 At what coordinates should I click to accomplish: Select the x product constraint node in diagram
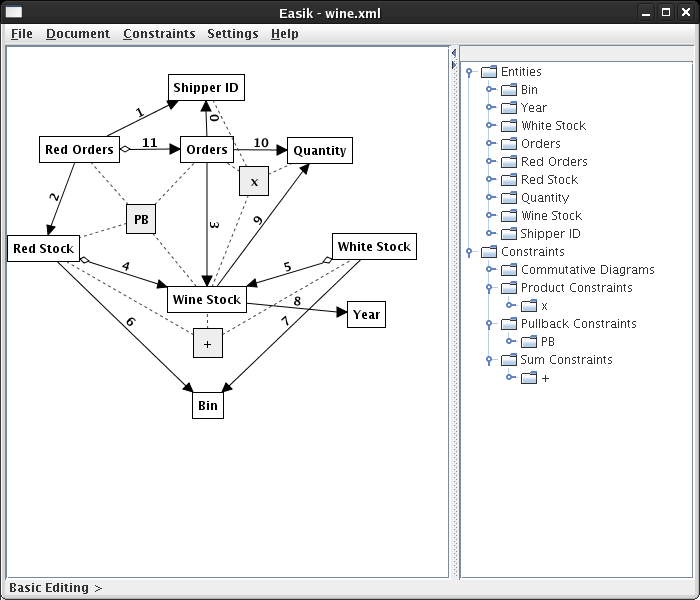254,181
